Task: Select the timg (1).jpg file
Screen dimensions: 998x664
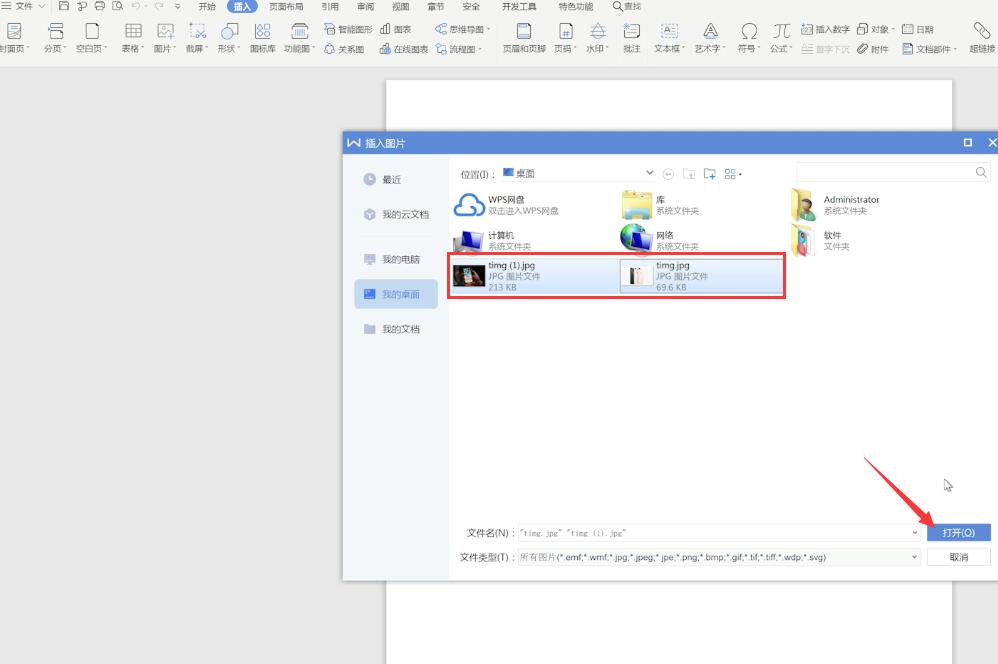Action: tap(533, 276)
